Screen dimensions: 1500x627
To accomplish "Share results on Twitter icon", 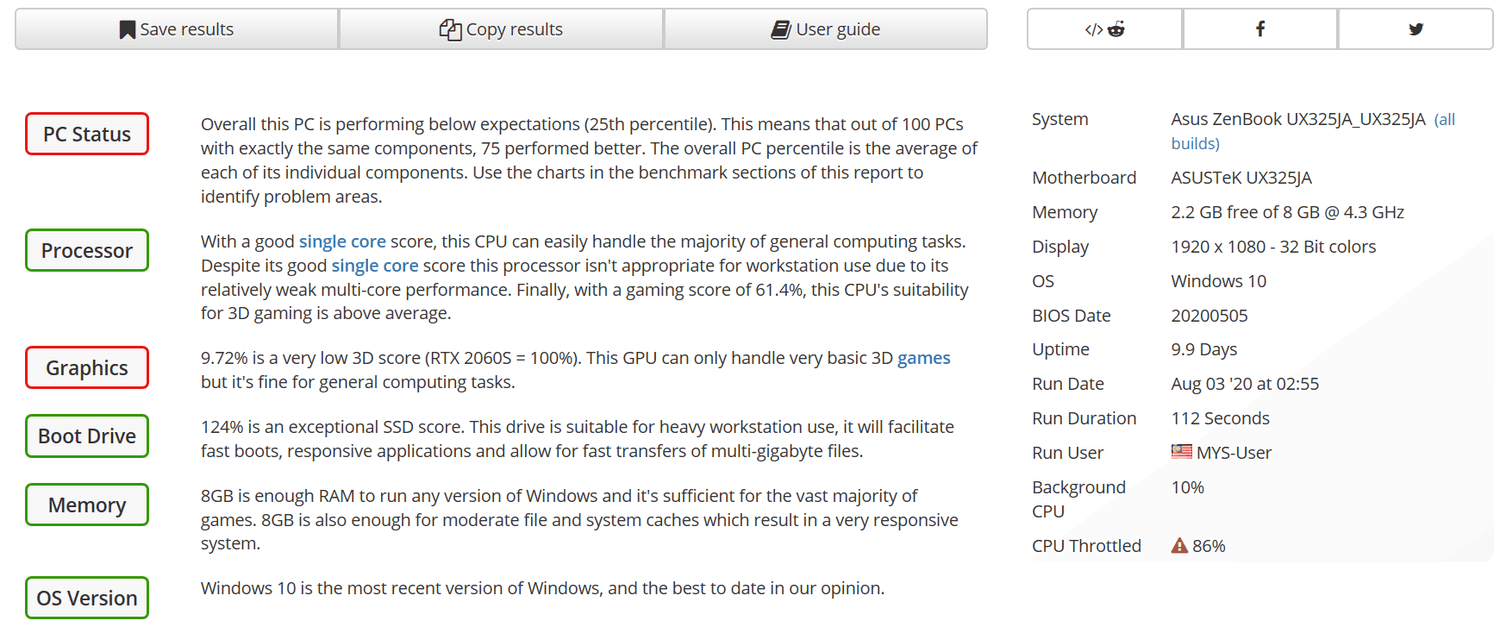I will pos(1416,30).
